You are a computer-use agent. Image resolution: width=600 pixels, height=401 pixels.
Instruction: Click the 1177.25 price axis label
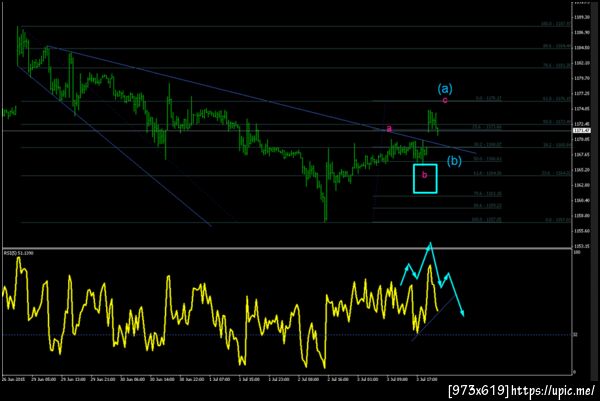click(582, 93)
